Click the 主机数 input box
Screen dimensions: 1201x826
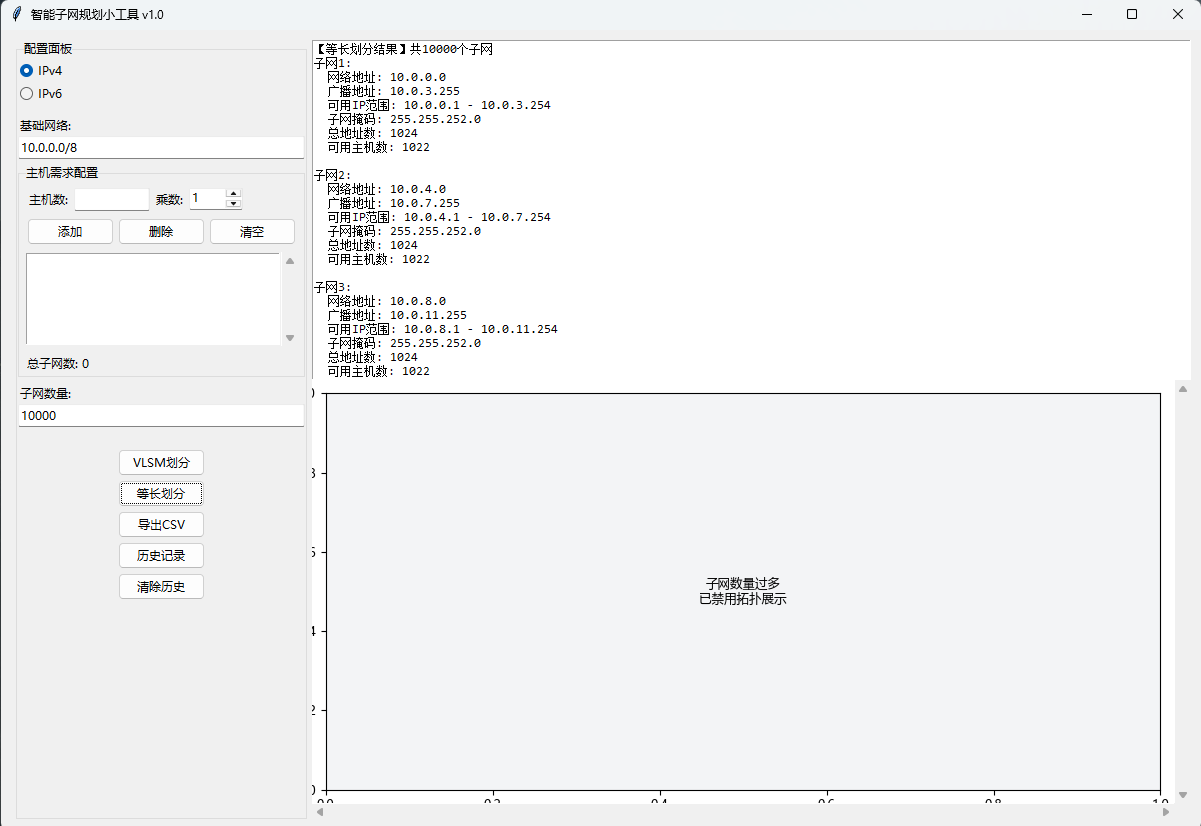pyautogui.click(x=111, y=199)
